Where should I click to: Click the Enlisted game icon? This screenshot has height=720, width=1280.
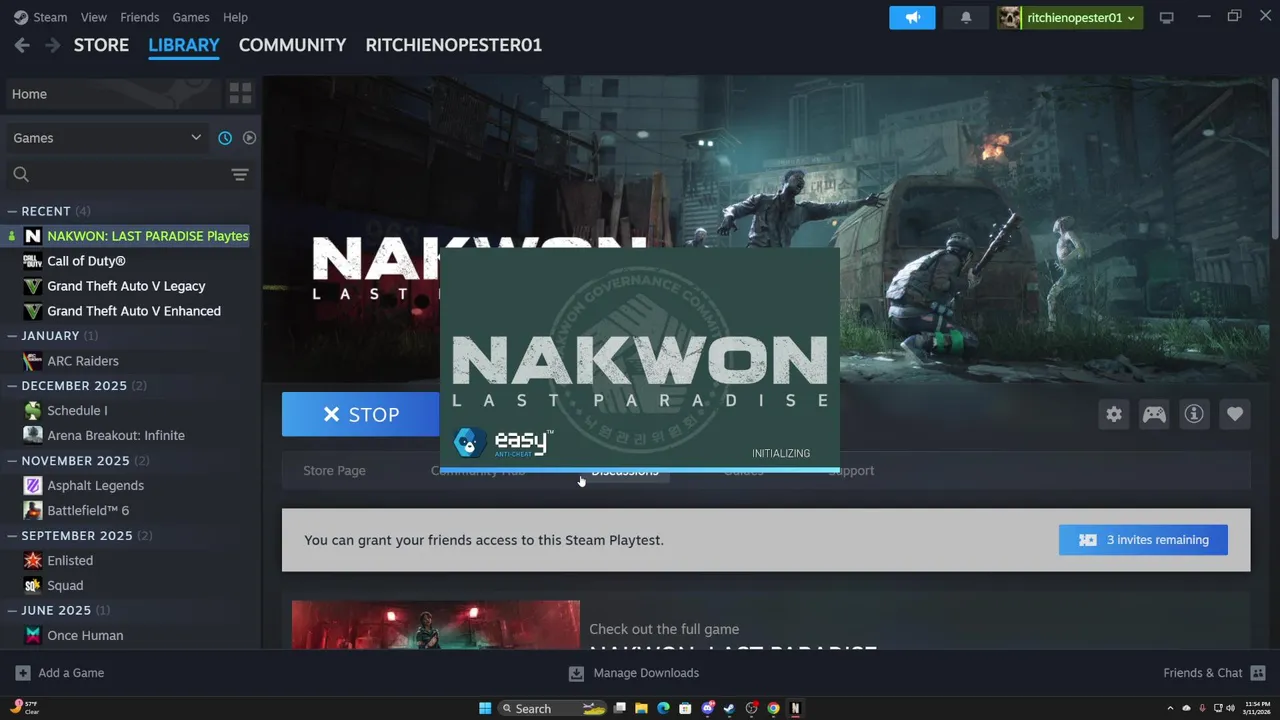(x=33, y=561)
